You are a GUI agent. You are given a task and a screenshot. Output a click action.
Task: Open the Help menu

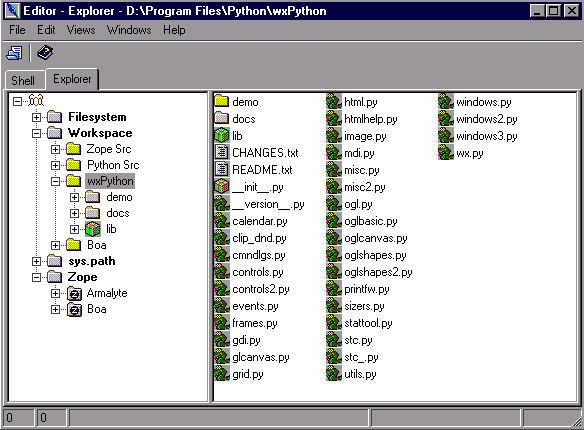pos(174,30)
